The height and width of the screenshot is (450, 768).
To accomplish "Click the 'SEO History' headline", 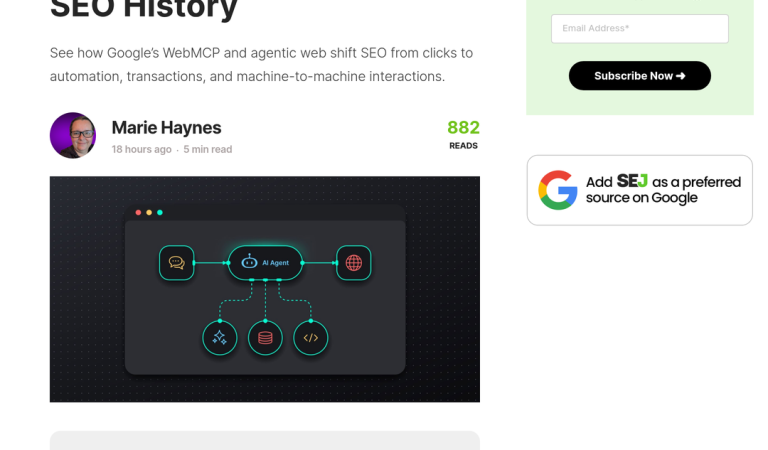I will pos(144,9).
